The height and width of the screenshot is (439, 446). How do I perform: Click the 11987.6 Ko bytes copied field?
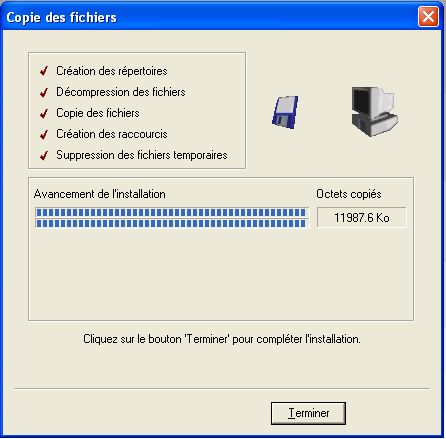[x=362, y=218]
